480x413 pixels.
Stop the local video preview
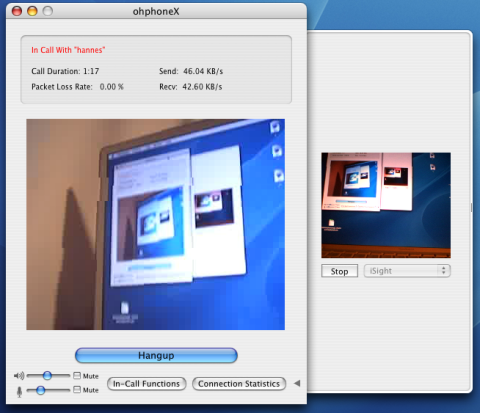tap(339, 271)
